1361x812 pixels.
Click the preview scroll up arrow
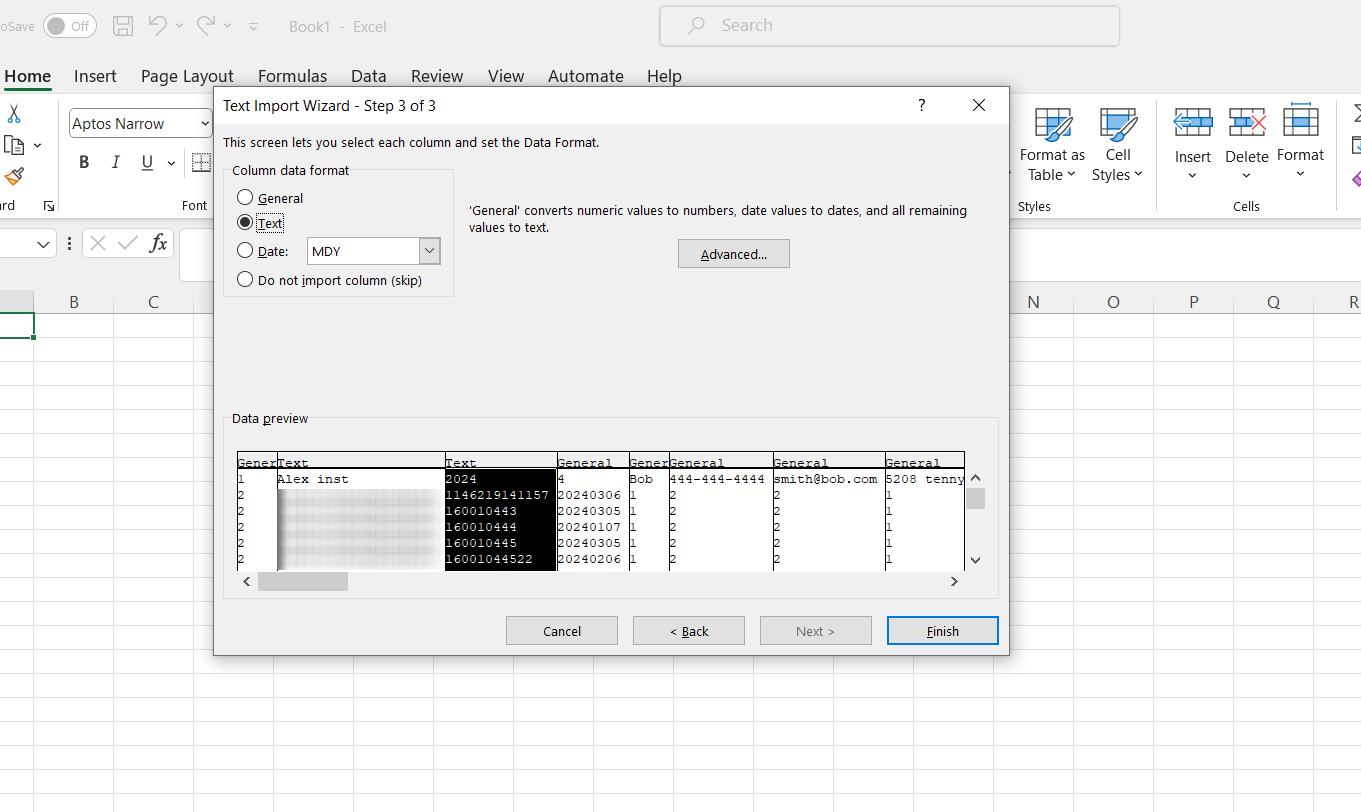click(x=976, y=478)
